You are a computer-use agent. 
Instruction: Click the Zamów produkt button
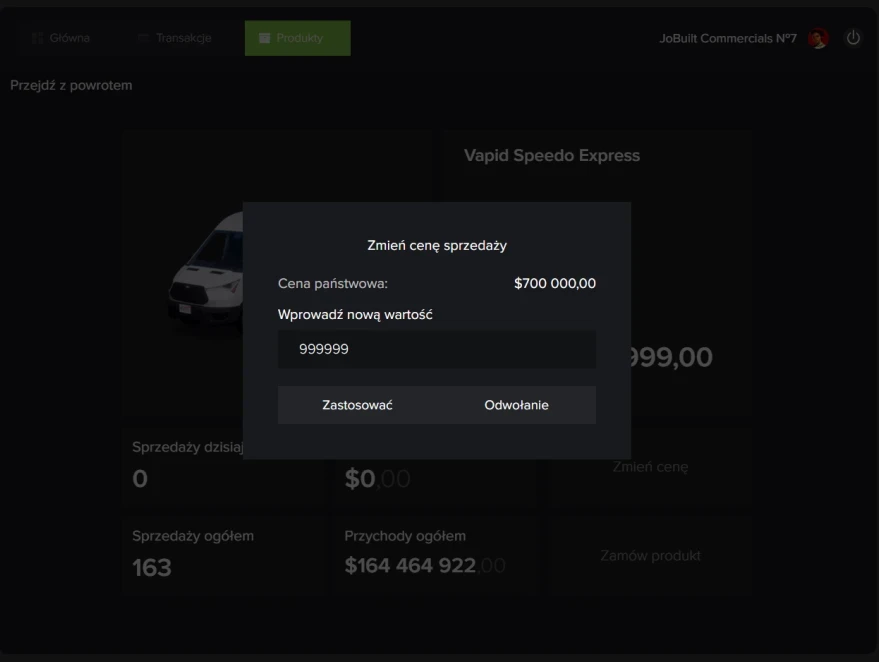(x=650, y=555)
